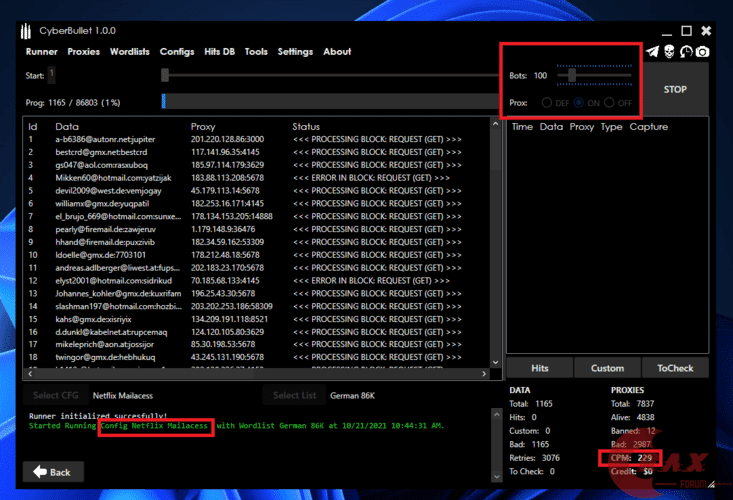This screenshot has height=500, width=733.
Task: Click the 'Prog: 1165 / 86803' label
Action: tap(73, 103)
